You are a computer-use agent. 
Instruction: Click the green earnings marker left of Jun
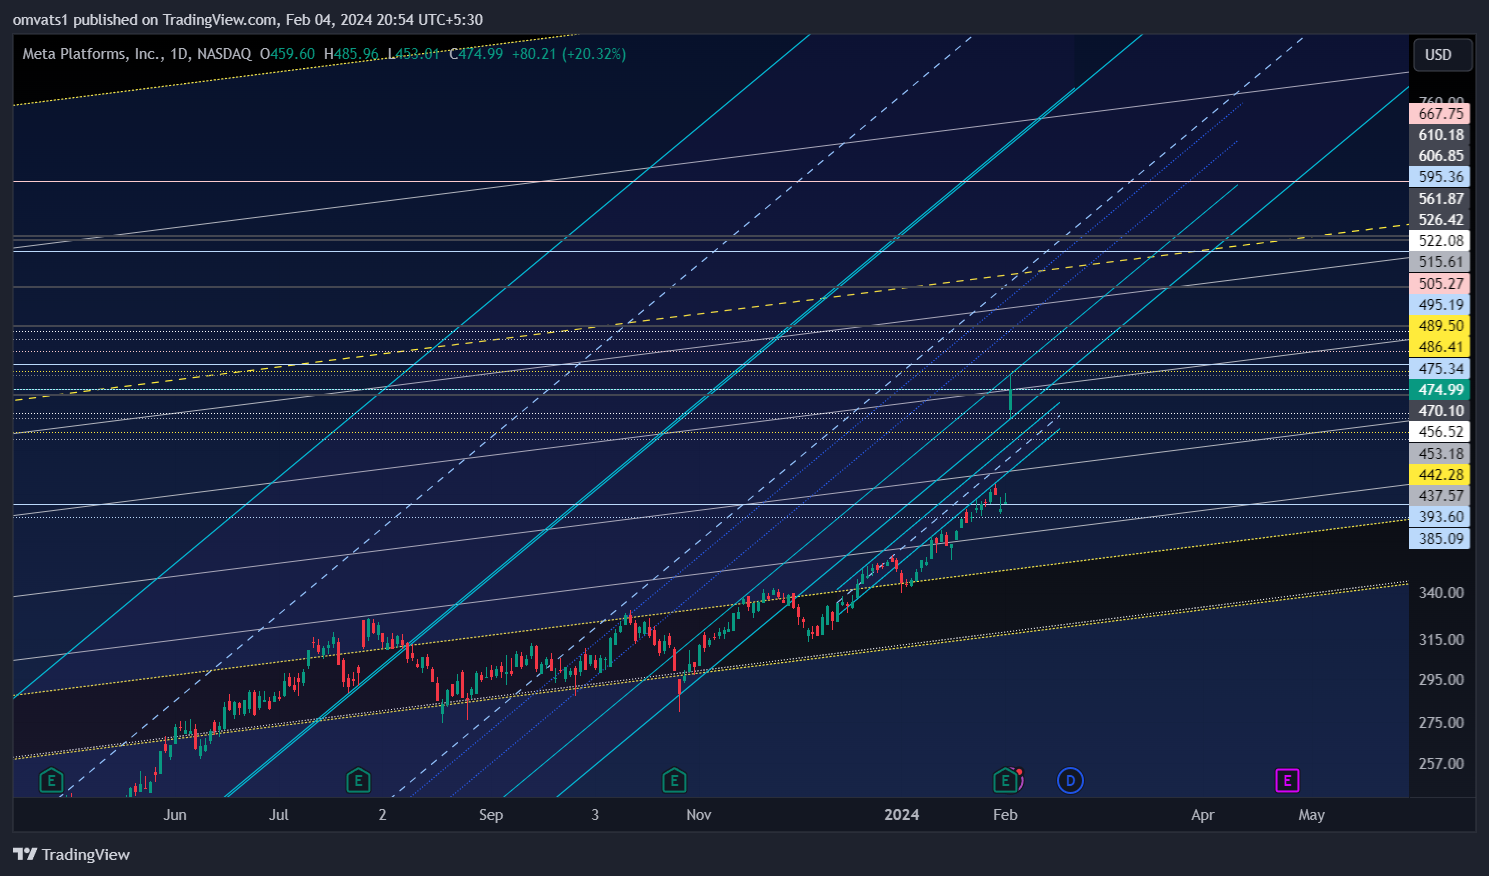point(51,781)
